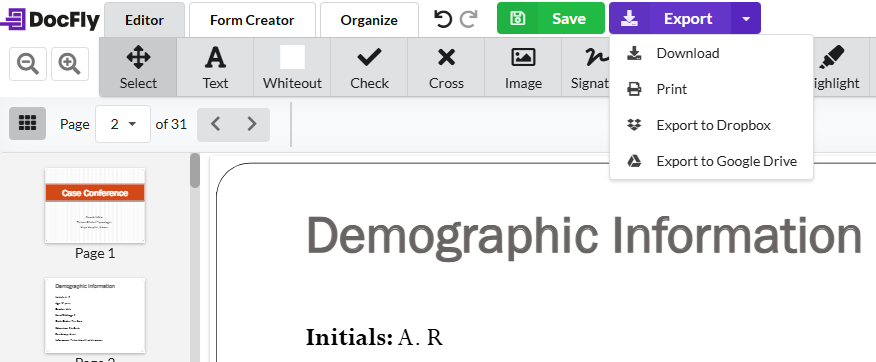Click the 'Initials: A. R' text
The image size is (876, 362).
coord(374,337)
